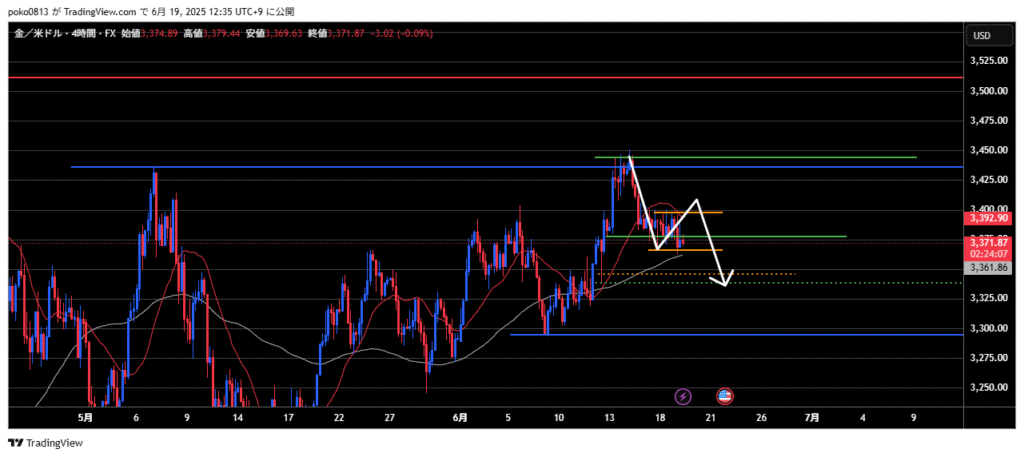Click the 3,500.00 level on price axis
This screenshot has width=1024, height=457.
point(988,91)
